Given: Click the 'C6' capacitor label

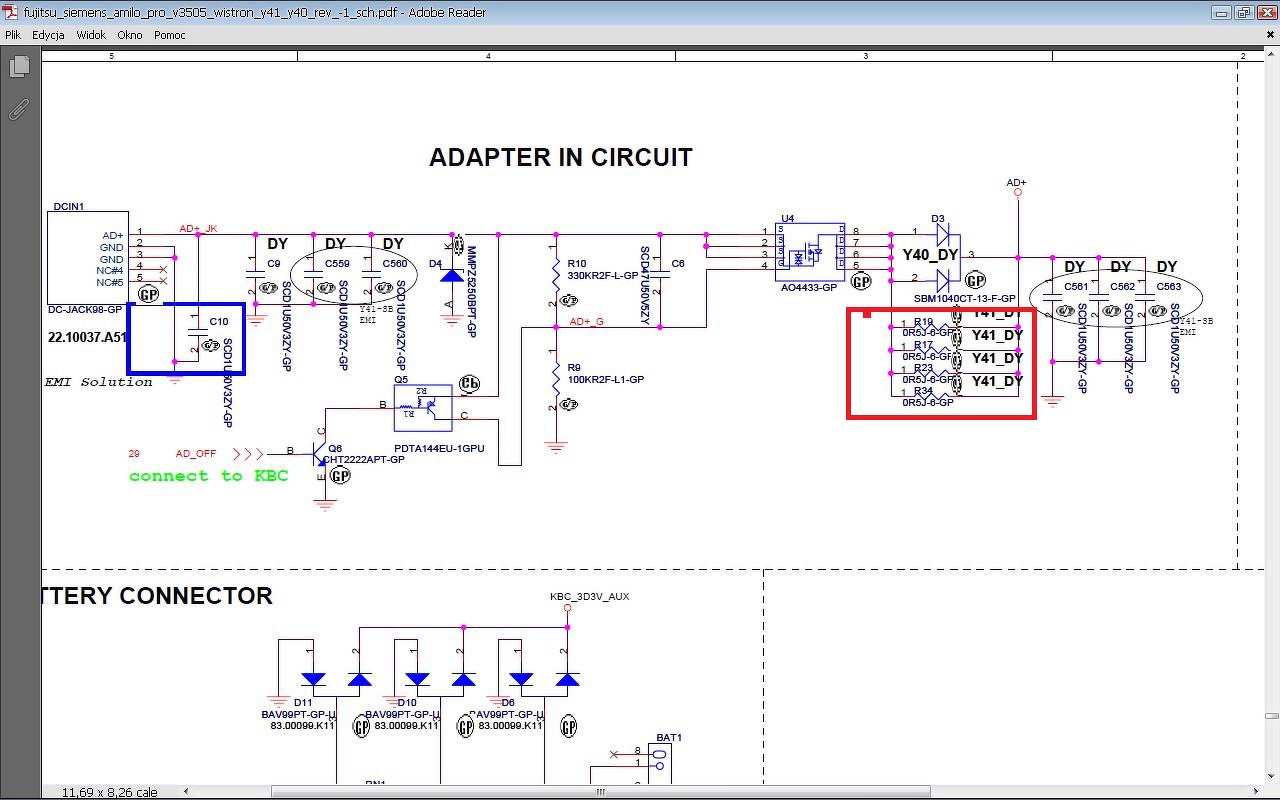Looking at the screenshot, I should point(678,264).
